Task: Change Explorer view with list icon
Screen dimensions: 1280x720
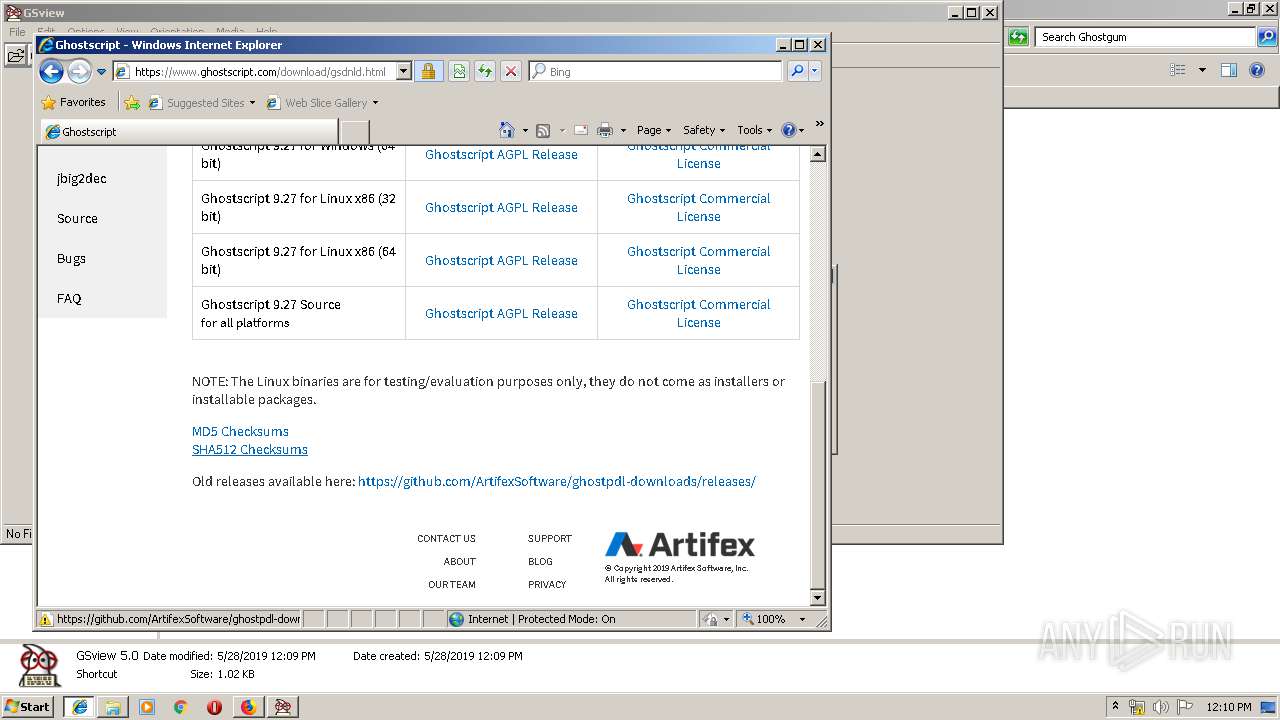Action: click(1178, 70)
